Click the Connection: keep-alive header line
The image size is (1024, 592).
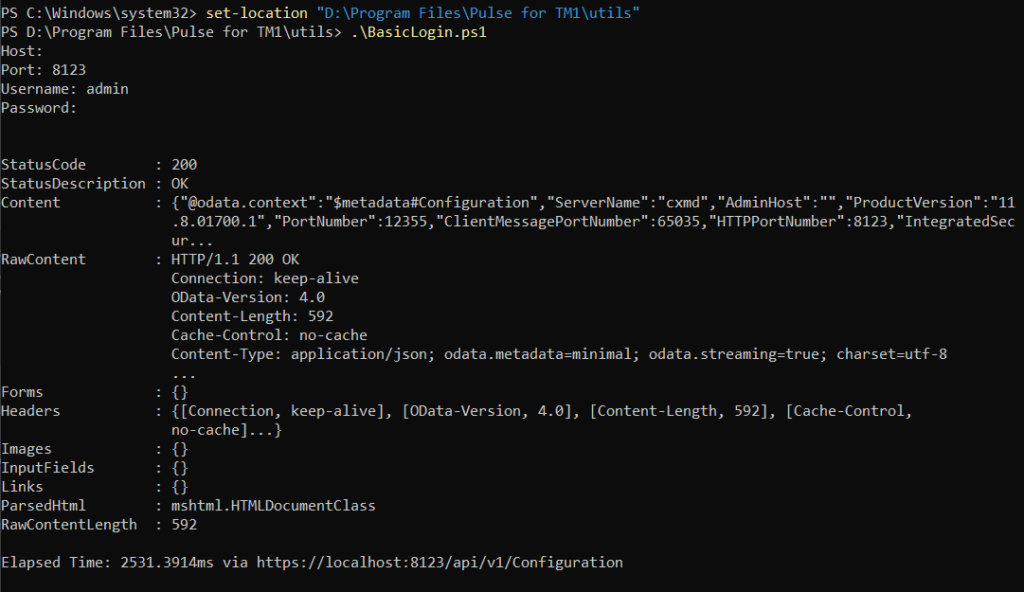pos(264,278)
